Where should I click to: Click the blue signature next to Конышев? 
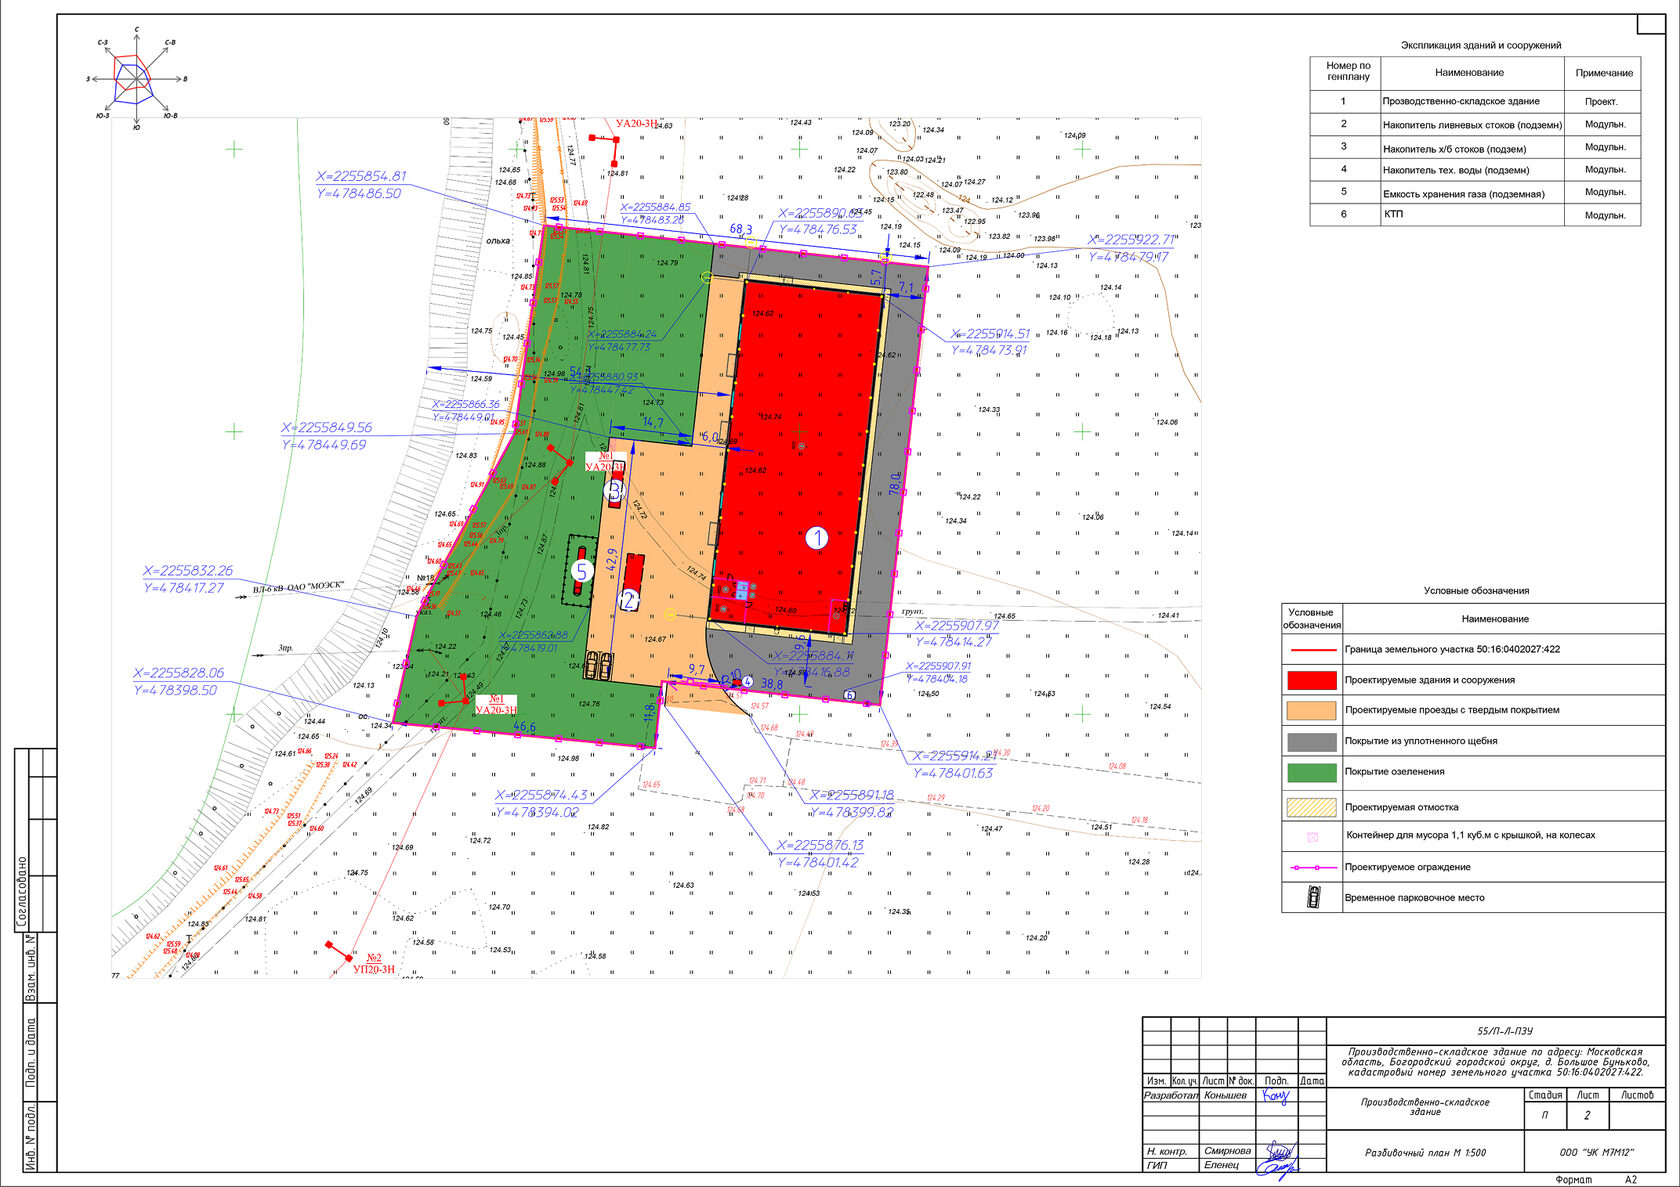[1275, 1096]
